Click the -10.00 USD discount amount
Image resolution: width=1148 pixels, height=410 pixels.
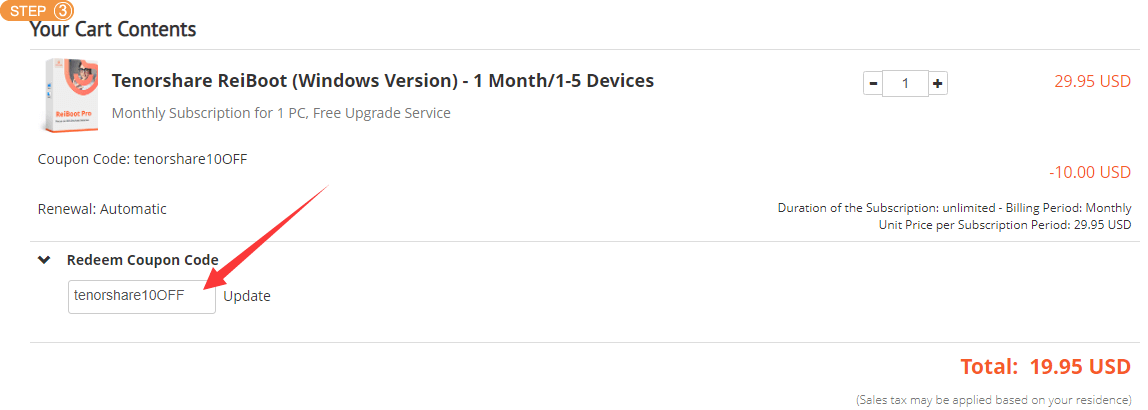tap(1089, 173)
